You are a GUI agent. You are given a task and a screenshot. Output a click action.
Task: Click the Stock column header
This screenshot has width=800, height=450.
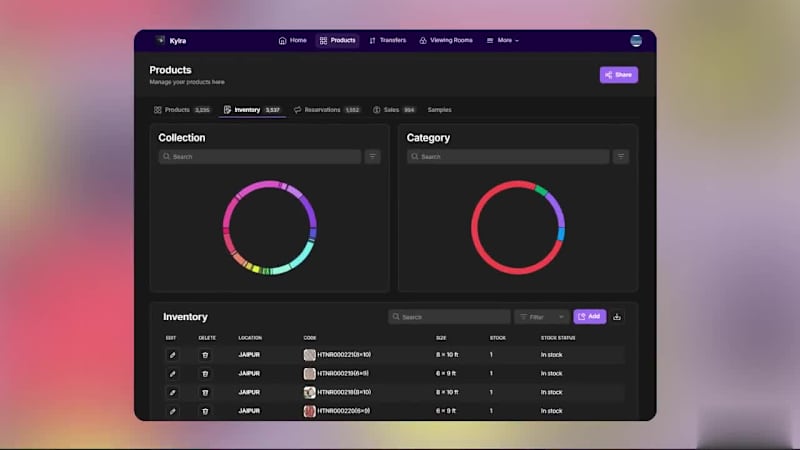tap(498, 338)
